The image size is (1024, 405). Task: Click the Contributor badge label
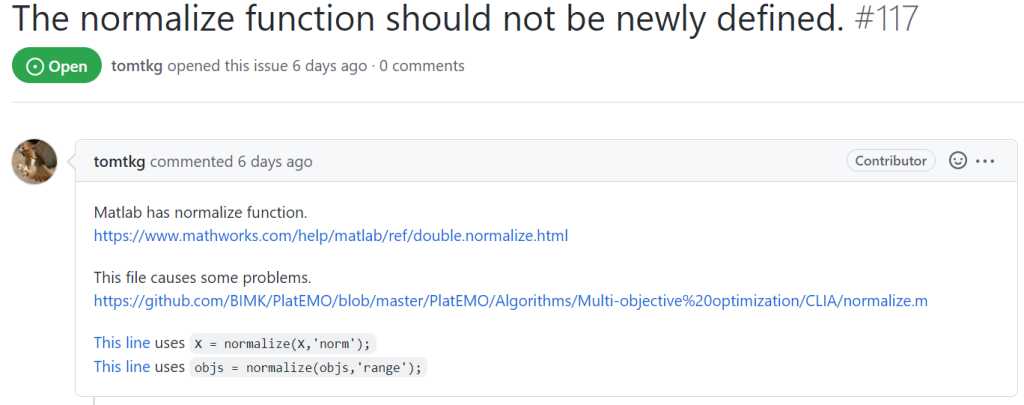tap(891, 161)
